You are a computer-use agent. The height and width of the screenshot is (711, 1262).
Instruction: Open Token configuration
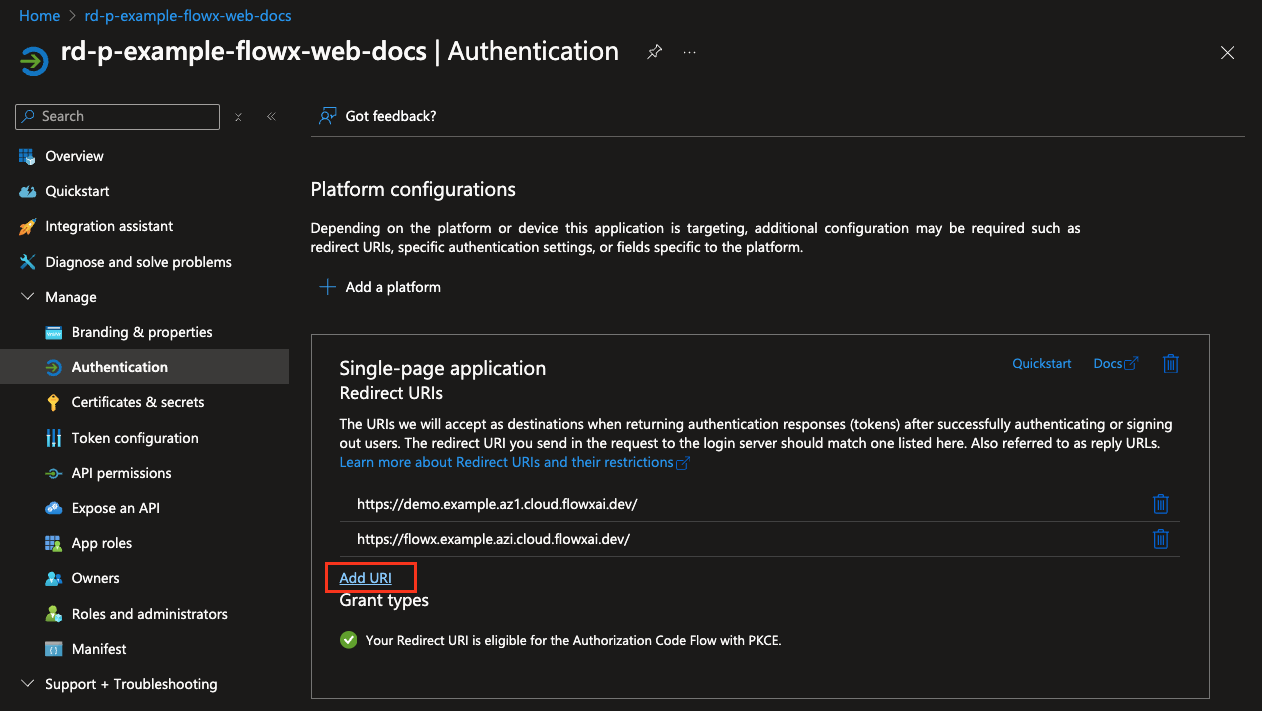135,438
